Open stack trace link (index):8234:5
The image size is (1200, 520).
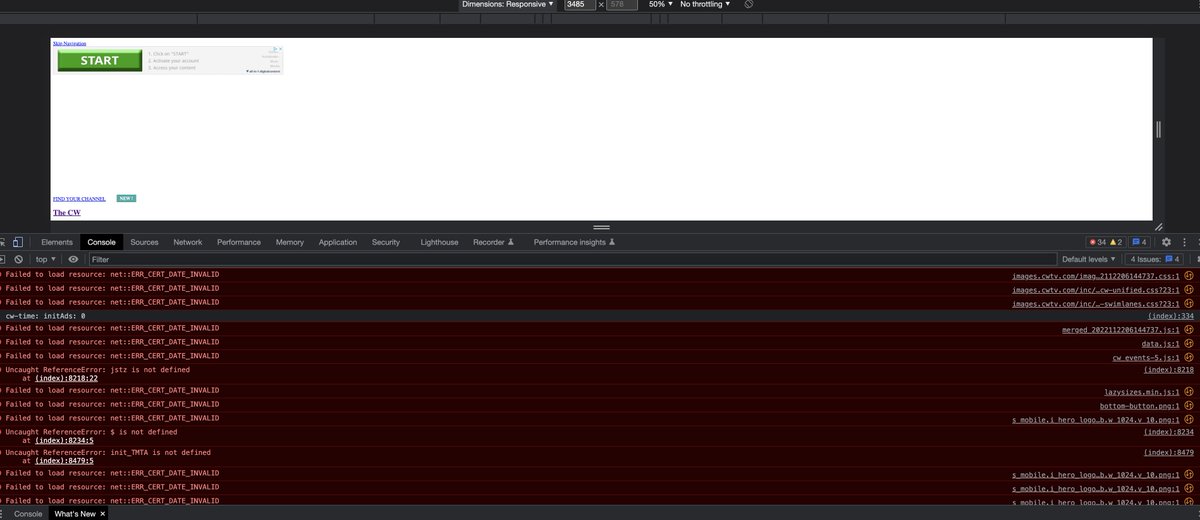(x=64, y=440)
